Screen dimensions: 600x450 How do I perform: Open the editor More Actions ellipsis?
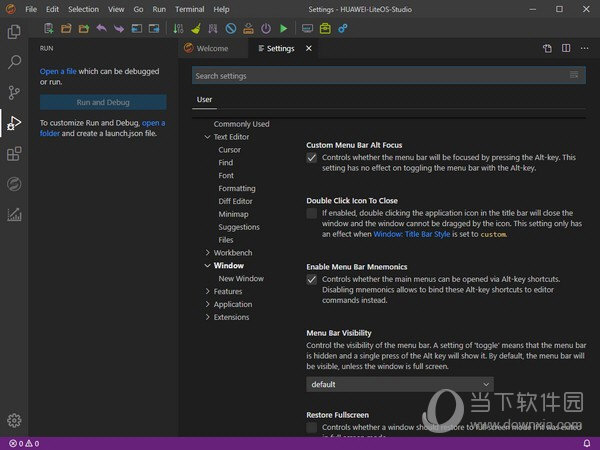pyautogui.click(x=584, y=48)
